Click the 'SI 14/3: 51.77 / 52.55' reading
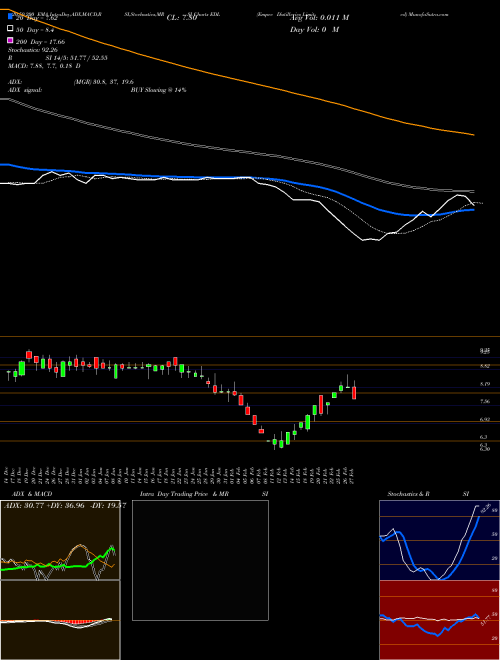 [77, 58]
